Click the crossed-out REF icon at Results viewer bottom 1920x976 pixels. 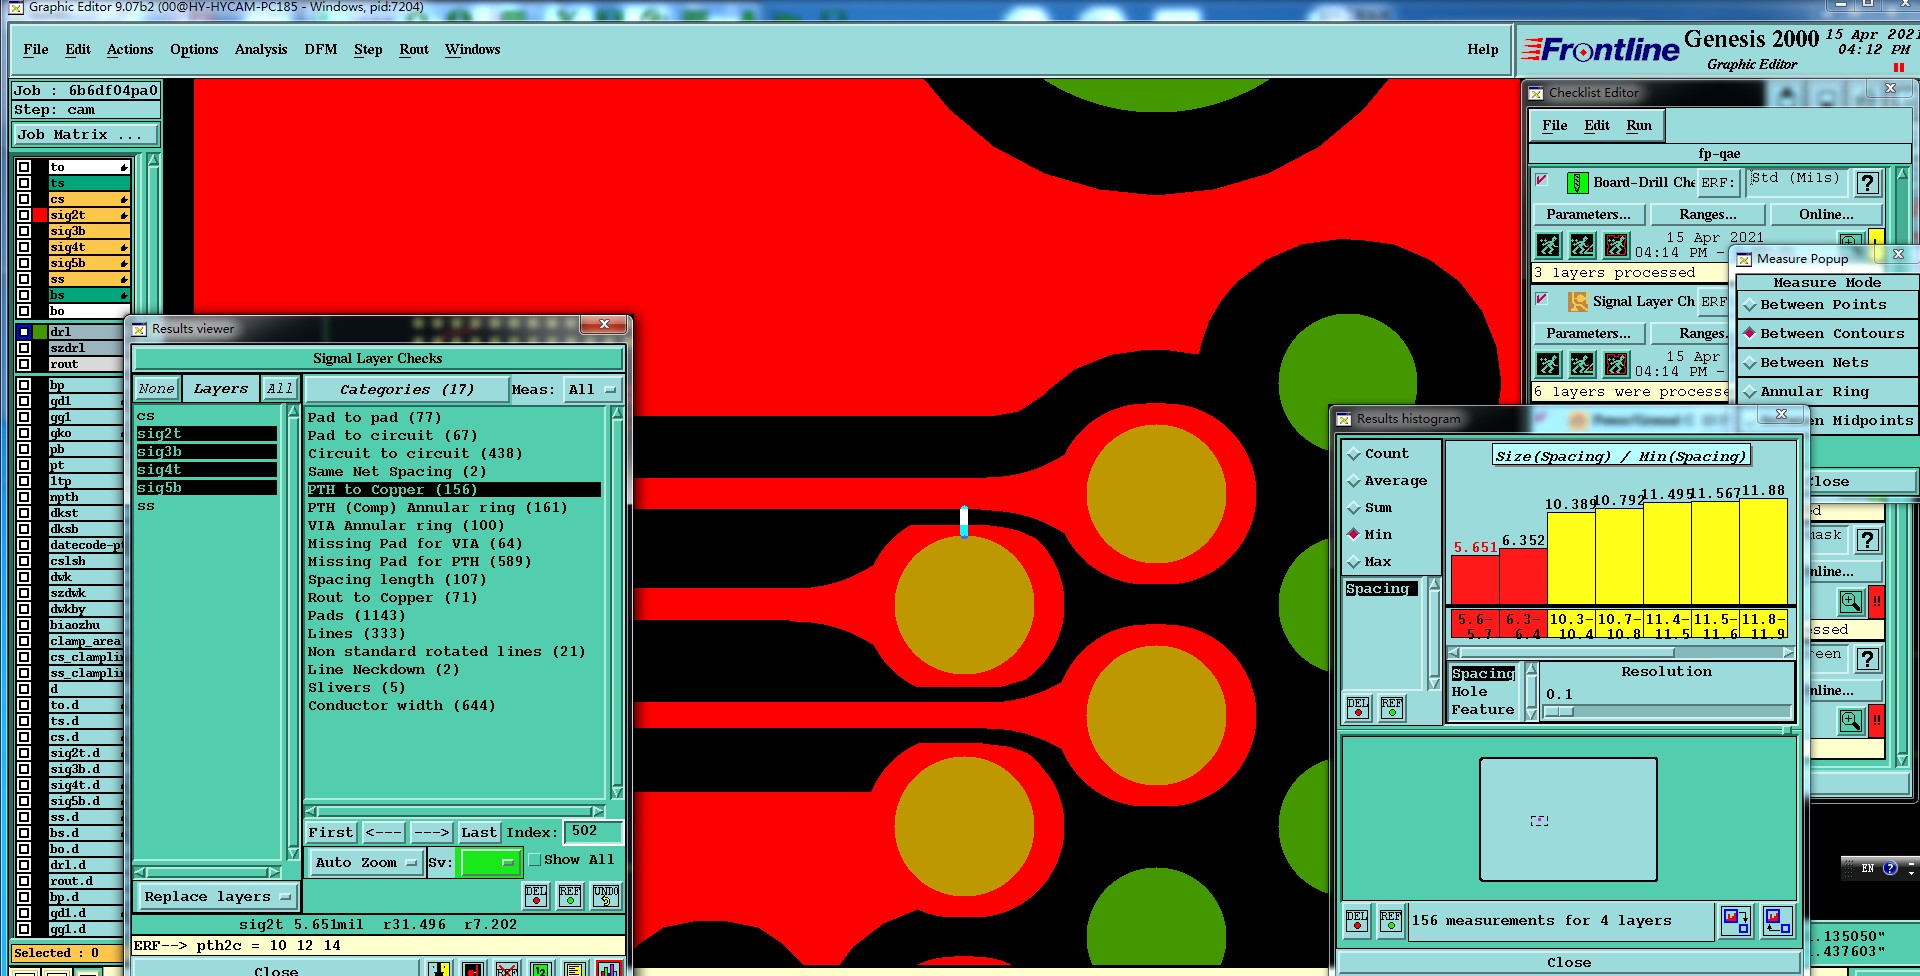click(x=507, y=969)
